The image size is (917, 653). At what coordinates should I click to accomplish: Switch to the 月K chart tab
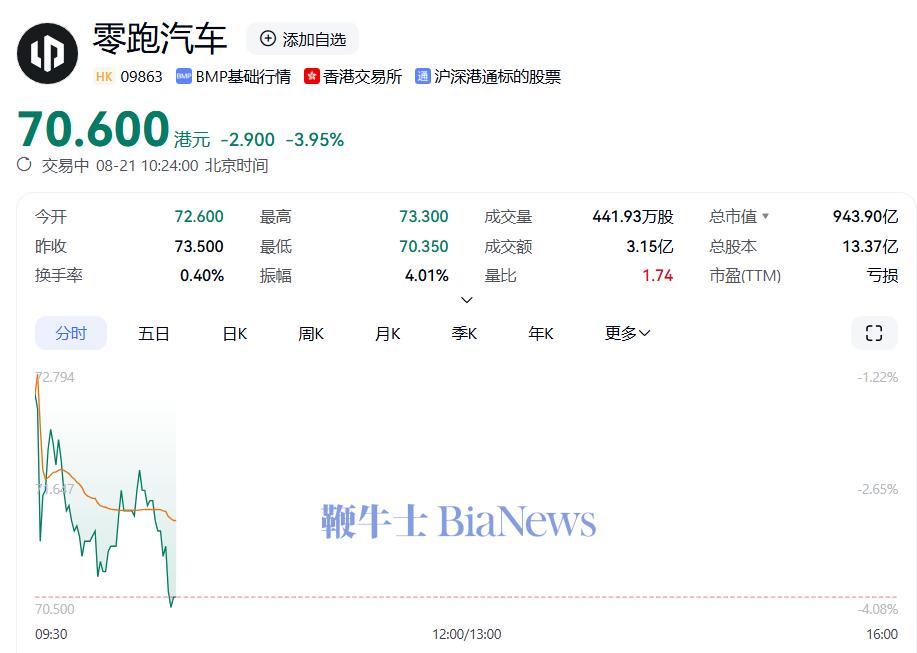point(387,334)
